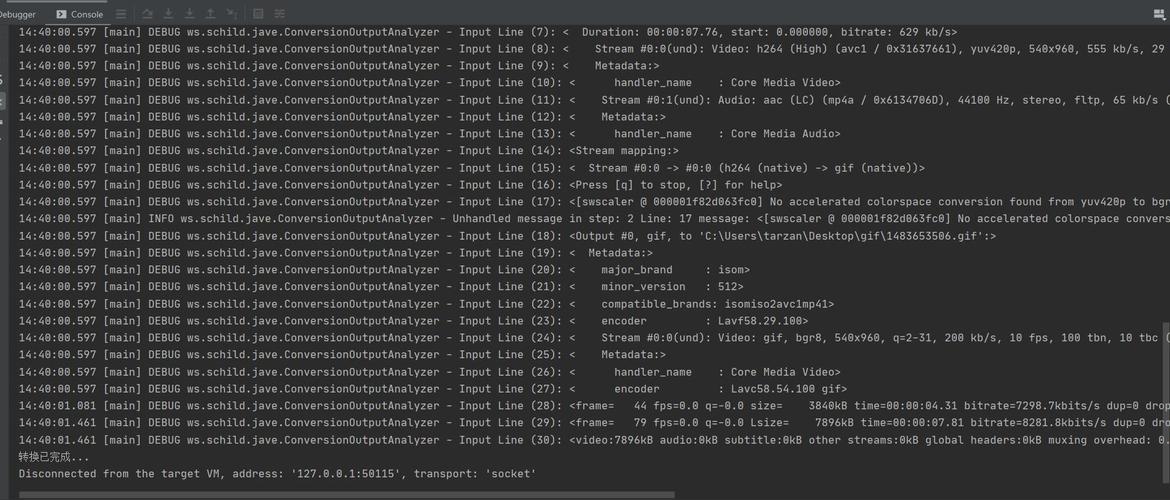Click the Show Execution Point icon beside Console
The height and width of the screenshot is (500, 1170).
(x=121, y=14)
